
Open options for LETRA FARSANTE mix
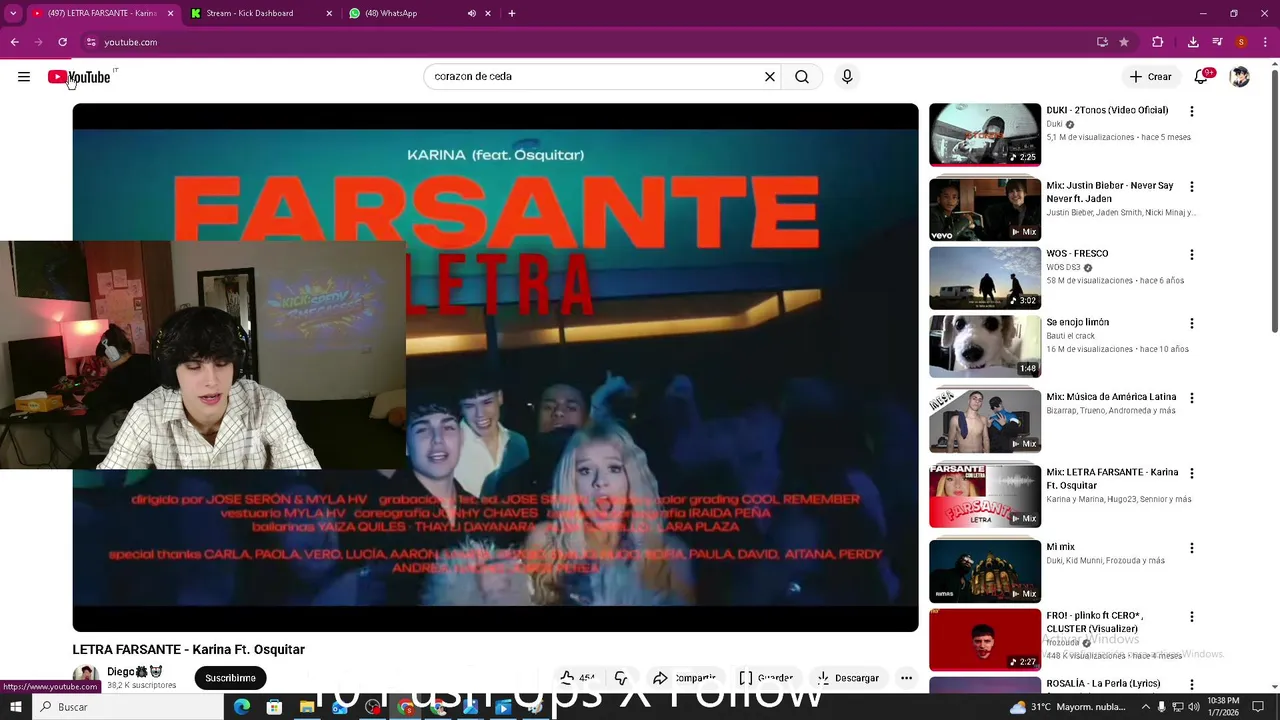(1191, 473)
